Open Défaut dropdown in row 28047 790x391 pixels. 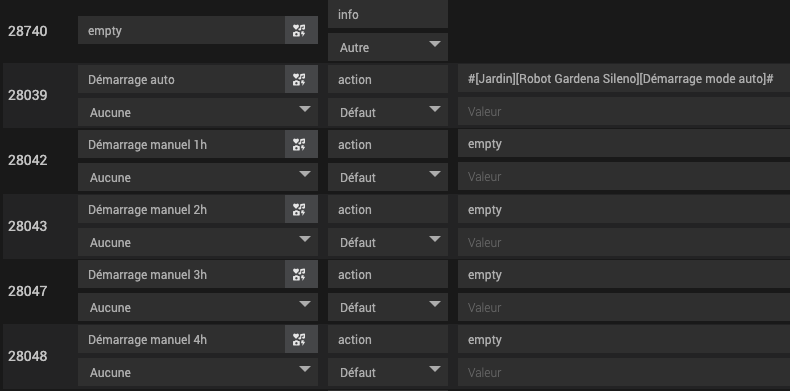tap(387, 307)
